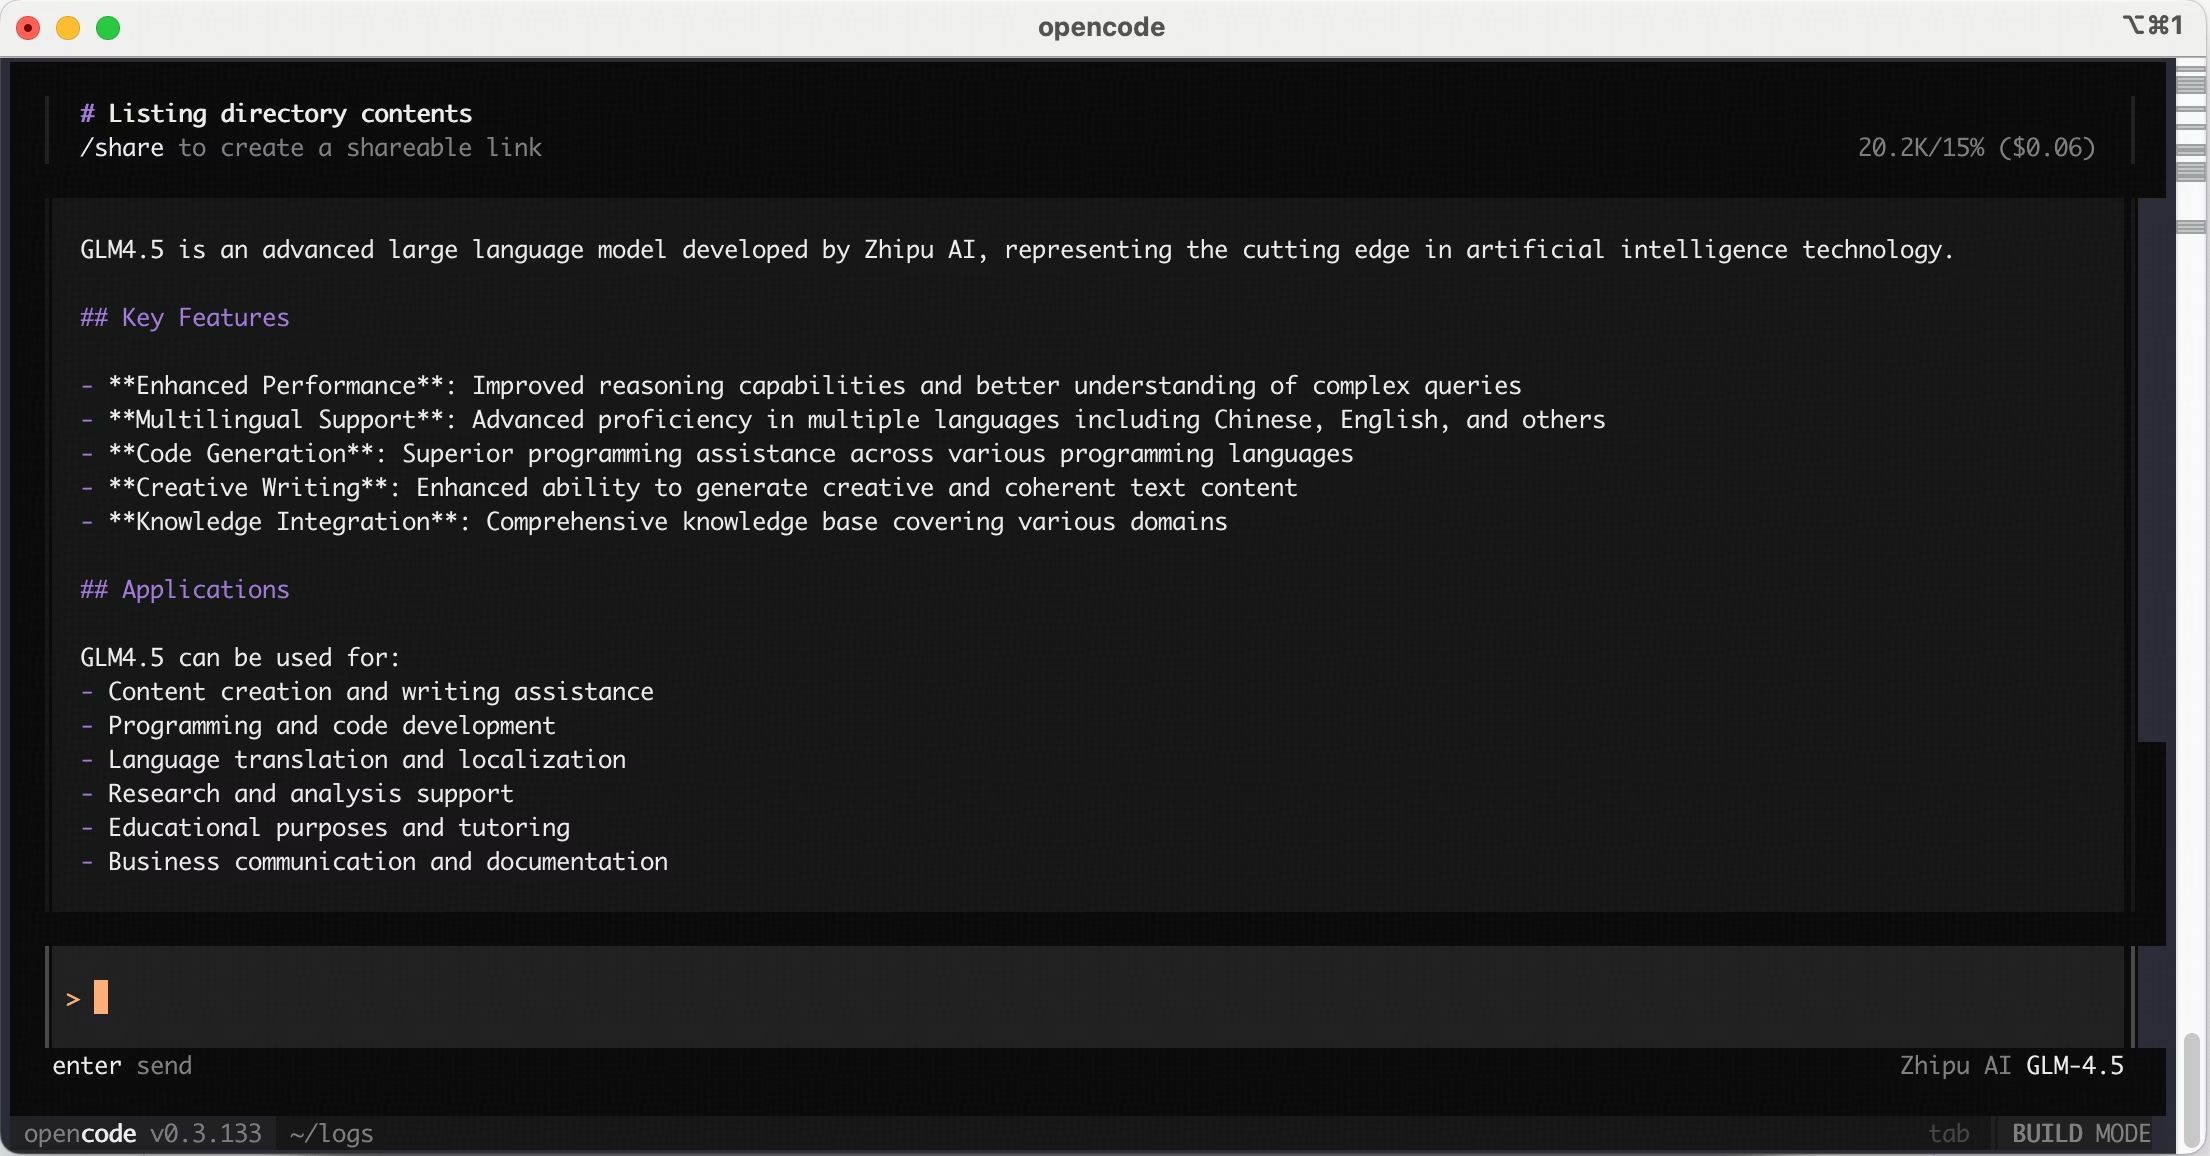Click the prompt caret > symbol

(x=73, y=997)
